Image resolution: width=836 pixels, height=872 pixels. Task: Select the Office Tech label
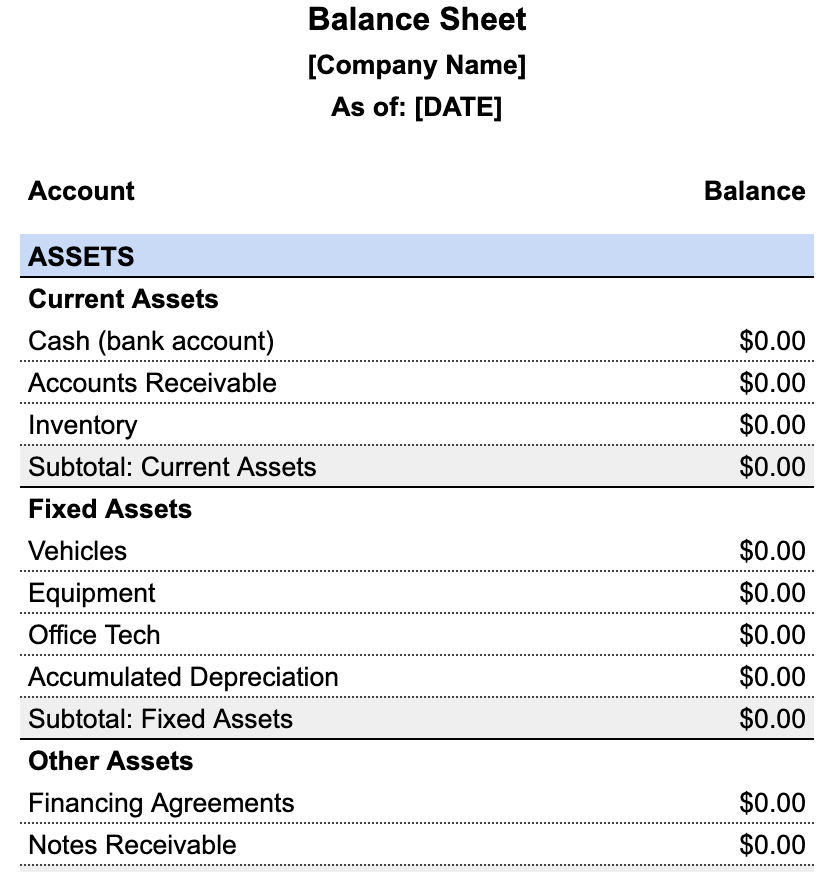click(x=94, y=635)
